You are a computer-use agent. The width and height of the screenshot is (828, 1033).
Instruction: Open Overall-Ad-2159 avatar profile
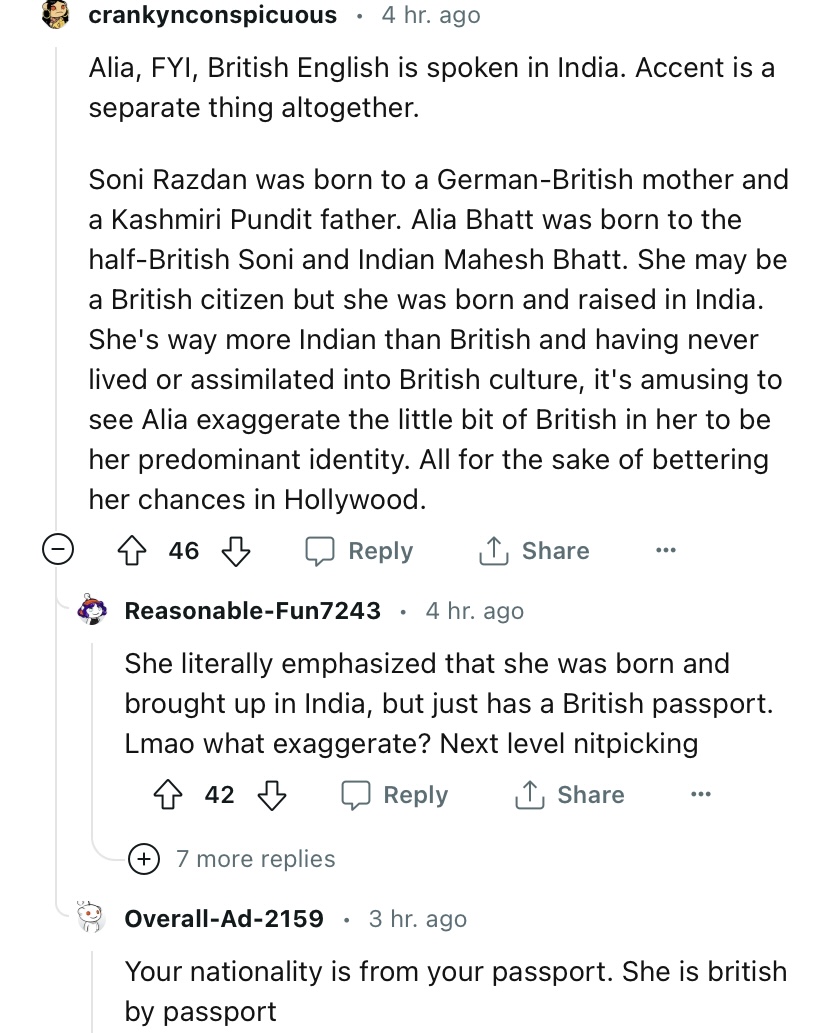click(91, 918)
